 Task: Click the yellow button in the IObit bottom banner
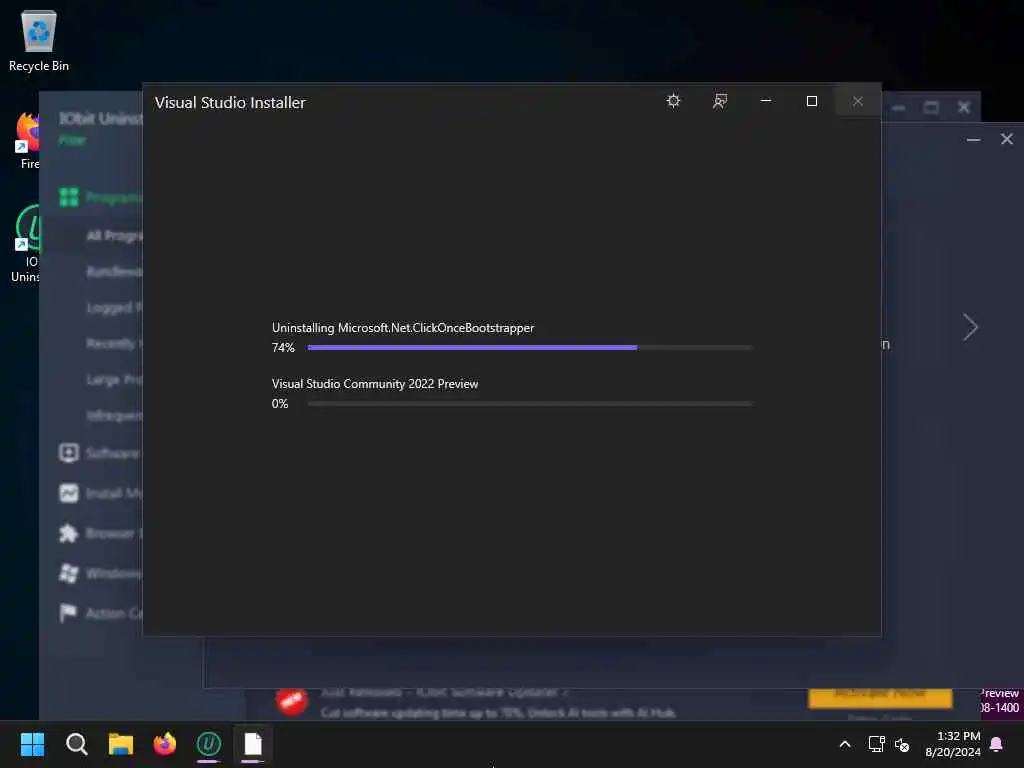pos(880,698)
